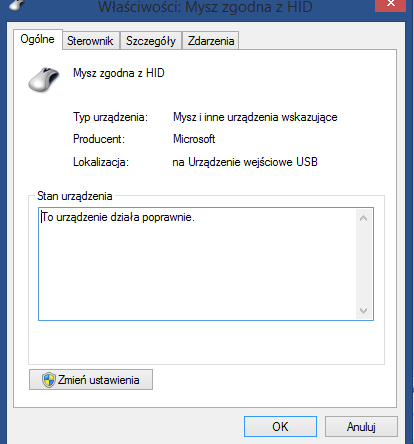Click the title bar mouse icon
The image size is (414, 444).
coord(17,5)
